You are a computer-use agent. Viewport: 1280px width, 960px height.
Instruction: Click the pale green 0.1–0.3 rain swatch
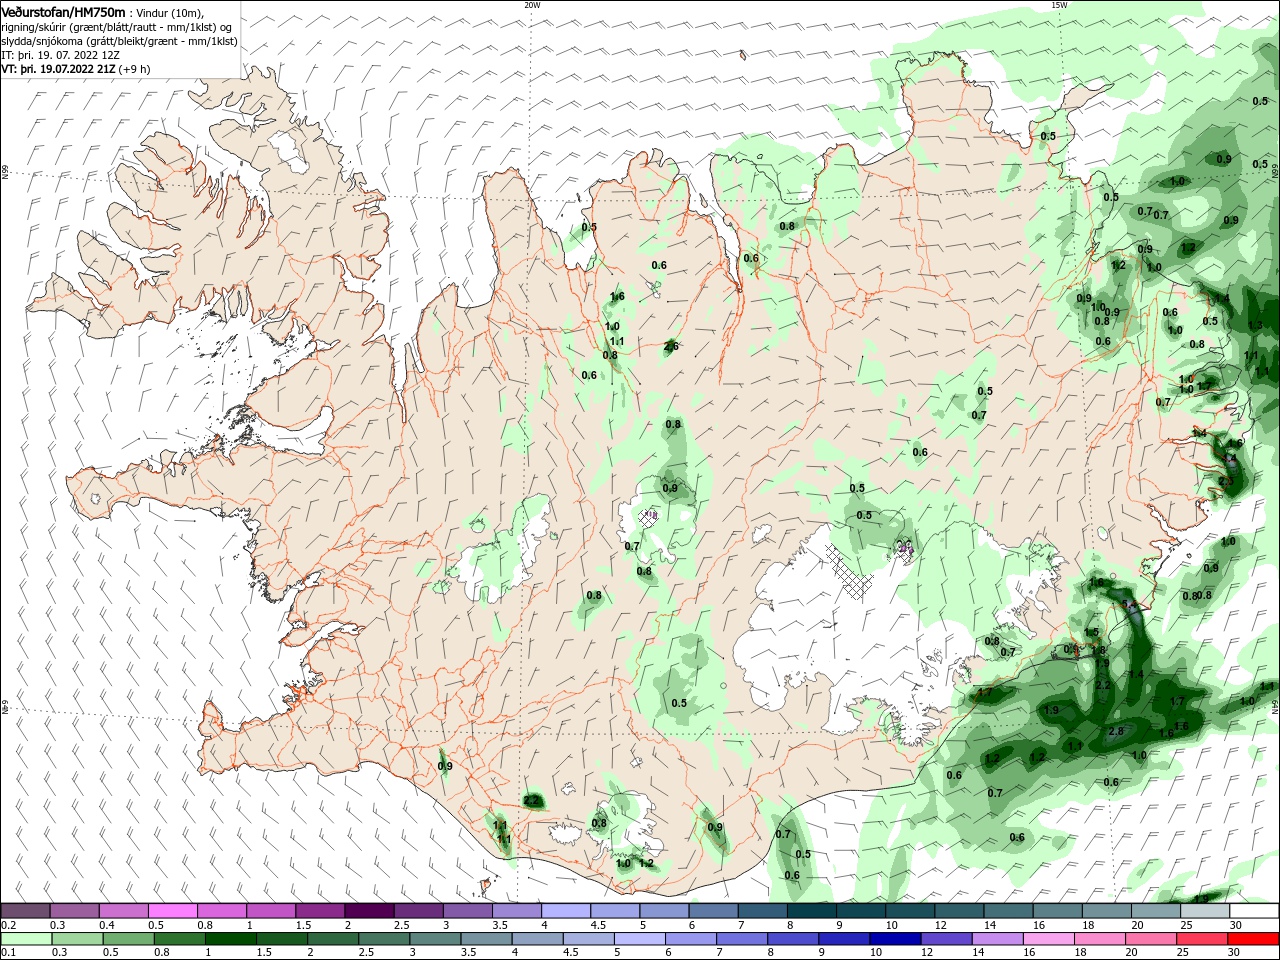click(x=25, y=939)
